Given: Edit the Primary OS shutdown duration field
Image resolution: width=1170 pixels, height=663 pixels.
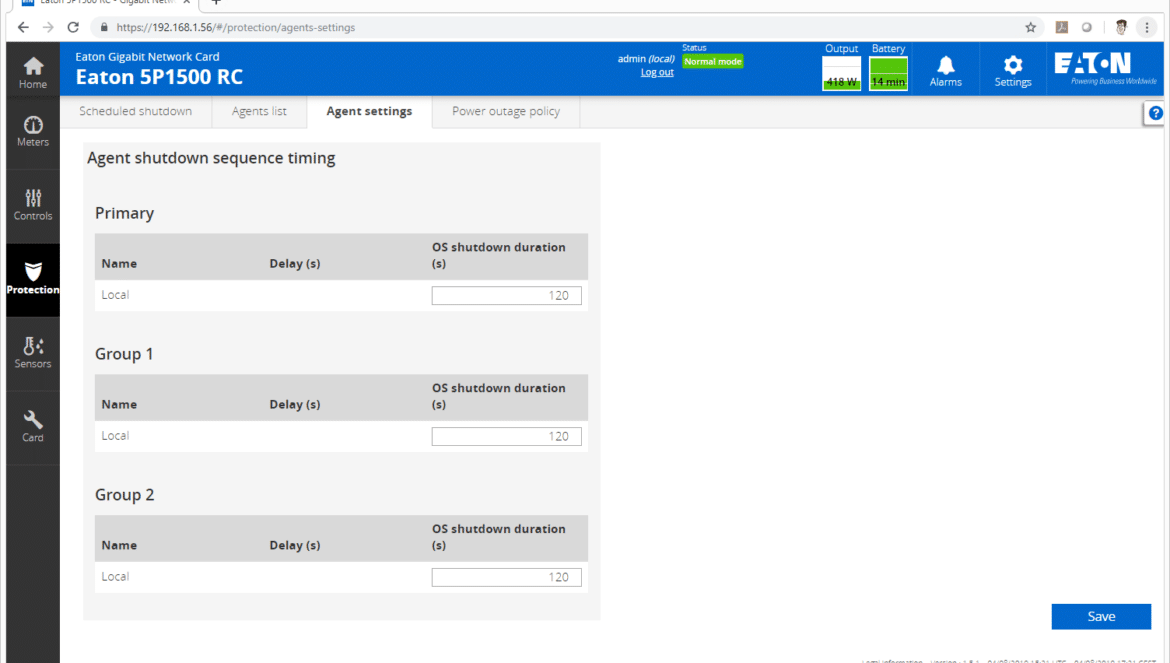Looking at the screenshot, I should coord(507,295).
